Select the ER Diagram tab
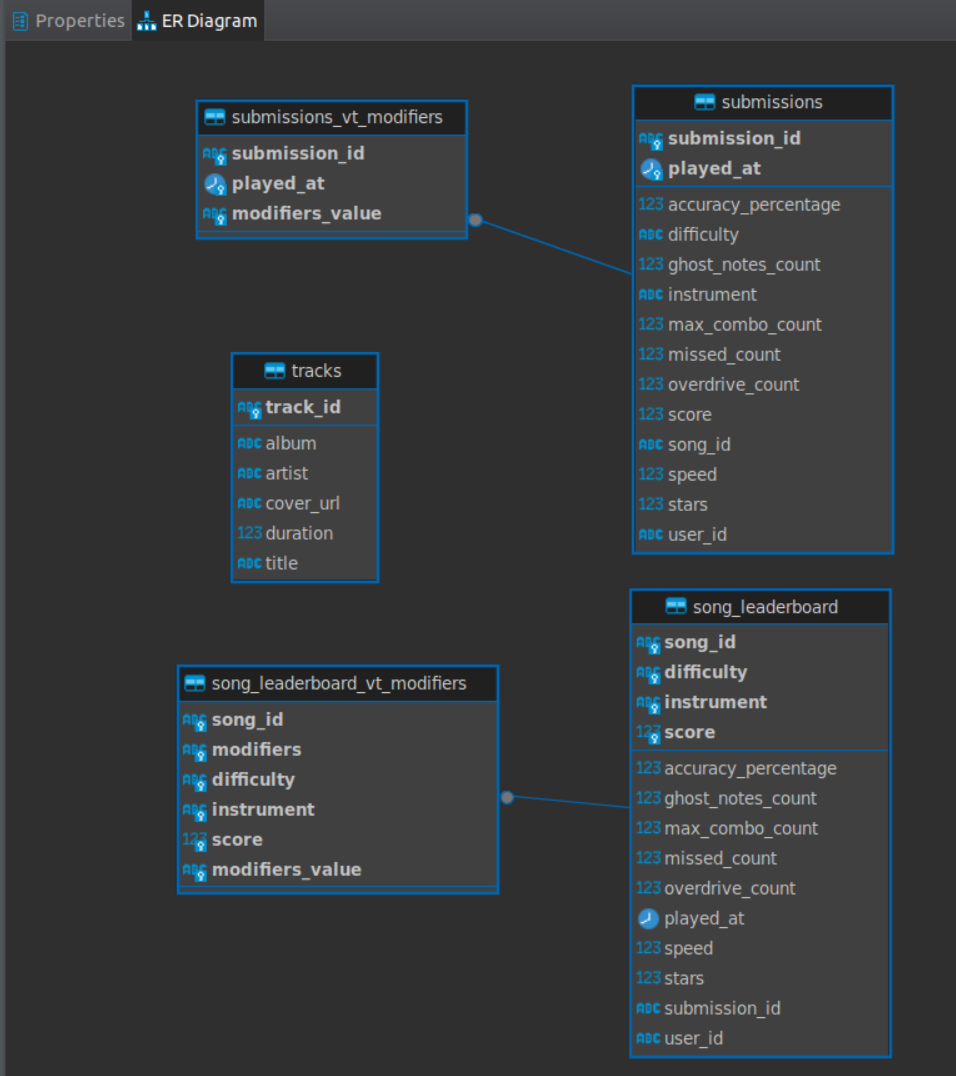The width and height of the screenshot is (956, 1076). 198,21
